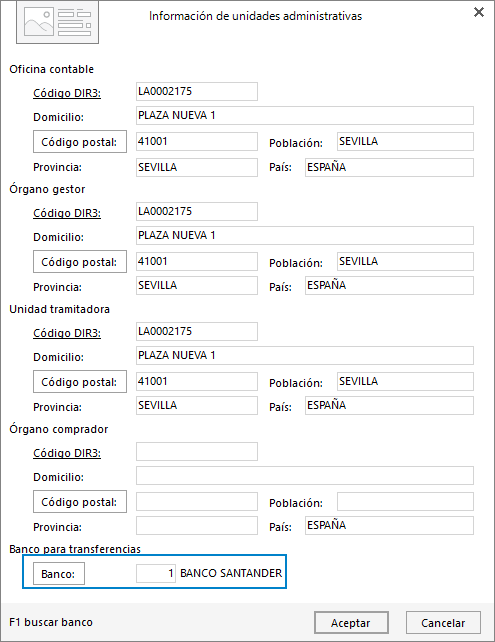Select the Oficina contable Domicilio field
The image size is (495, 642).
pos(305,115)
